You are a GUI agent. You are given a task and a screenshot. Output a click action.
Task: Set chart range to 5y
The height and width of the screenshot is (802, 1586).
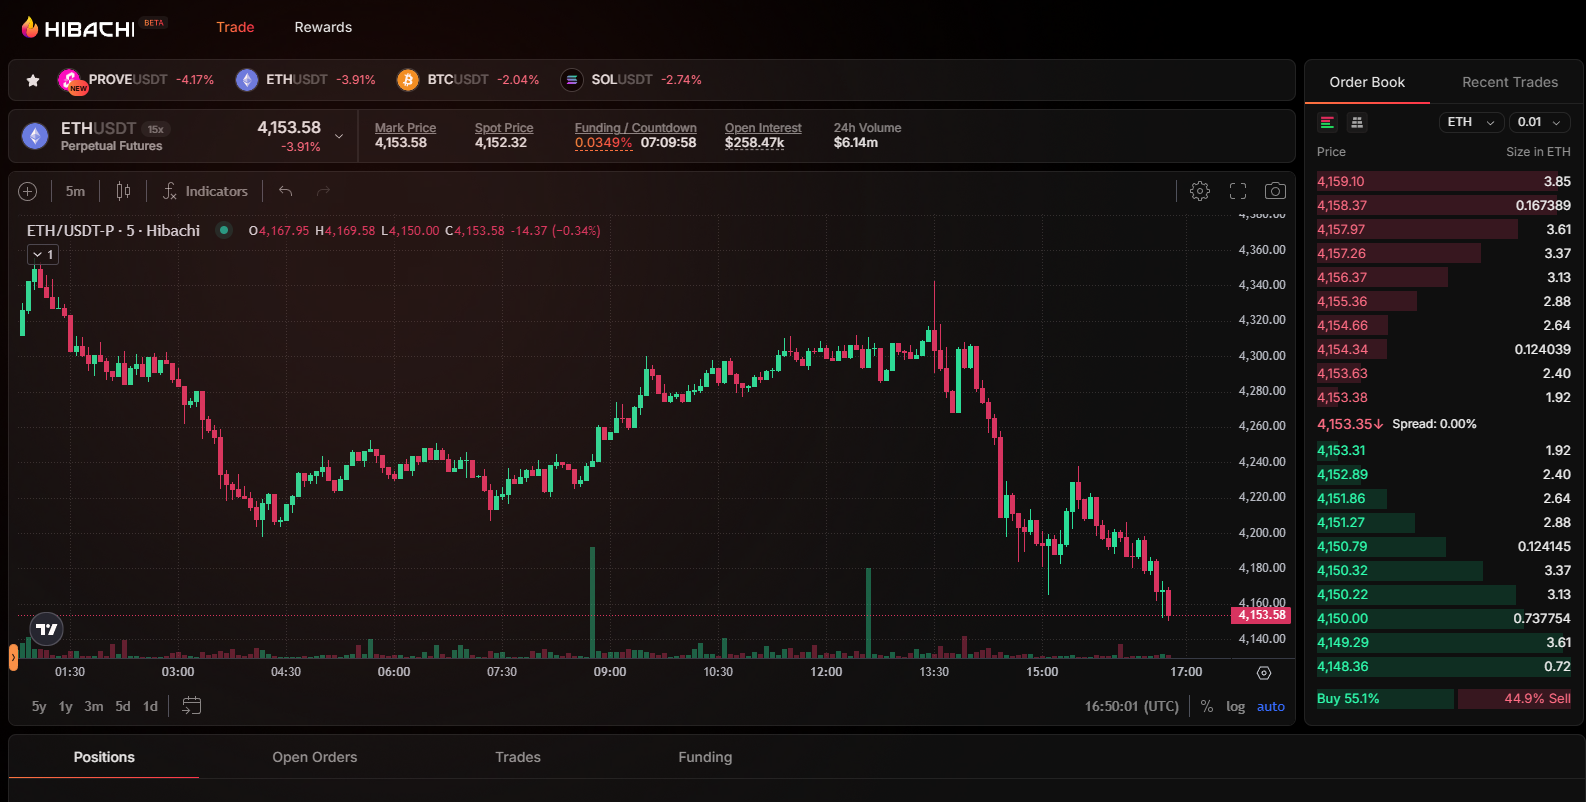click(x=39, y=706)
